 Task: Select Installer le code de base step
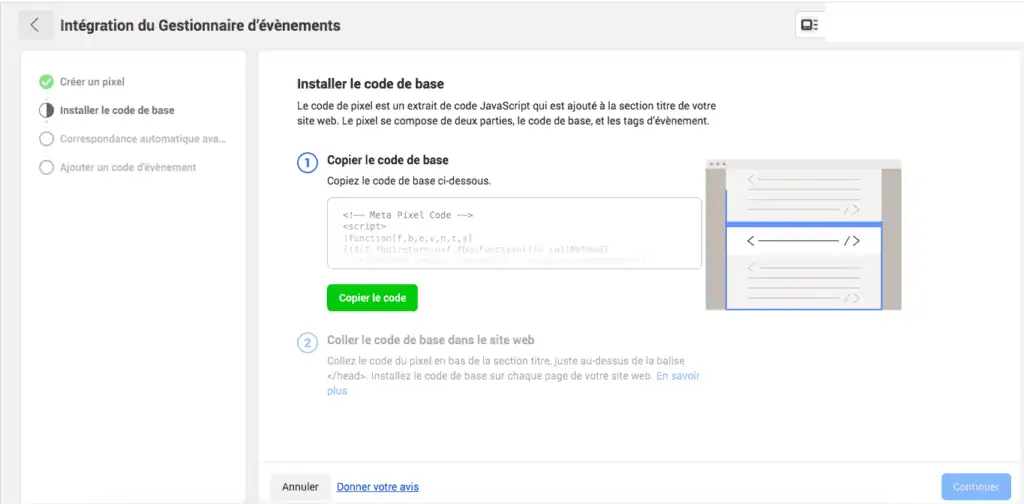click(x=117, y=110)
